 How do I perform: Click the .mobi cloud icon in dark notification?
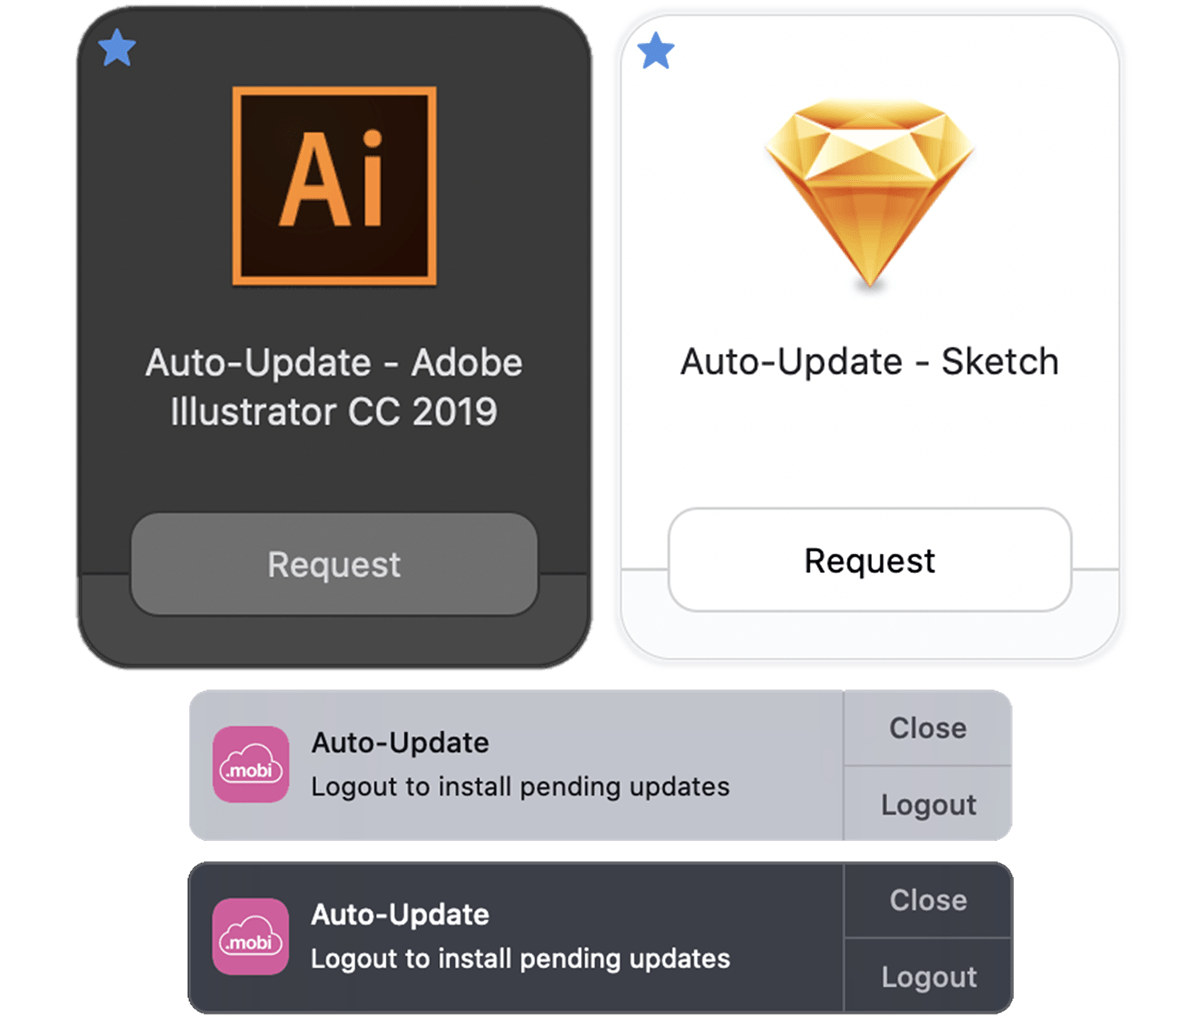(251, 936)
